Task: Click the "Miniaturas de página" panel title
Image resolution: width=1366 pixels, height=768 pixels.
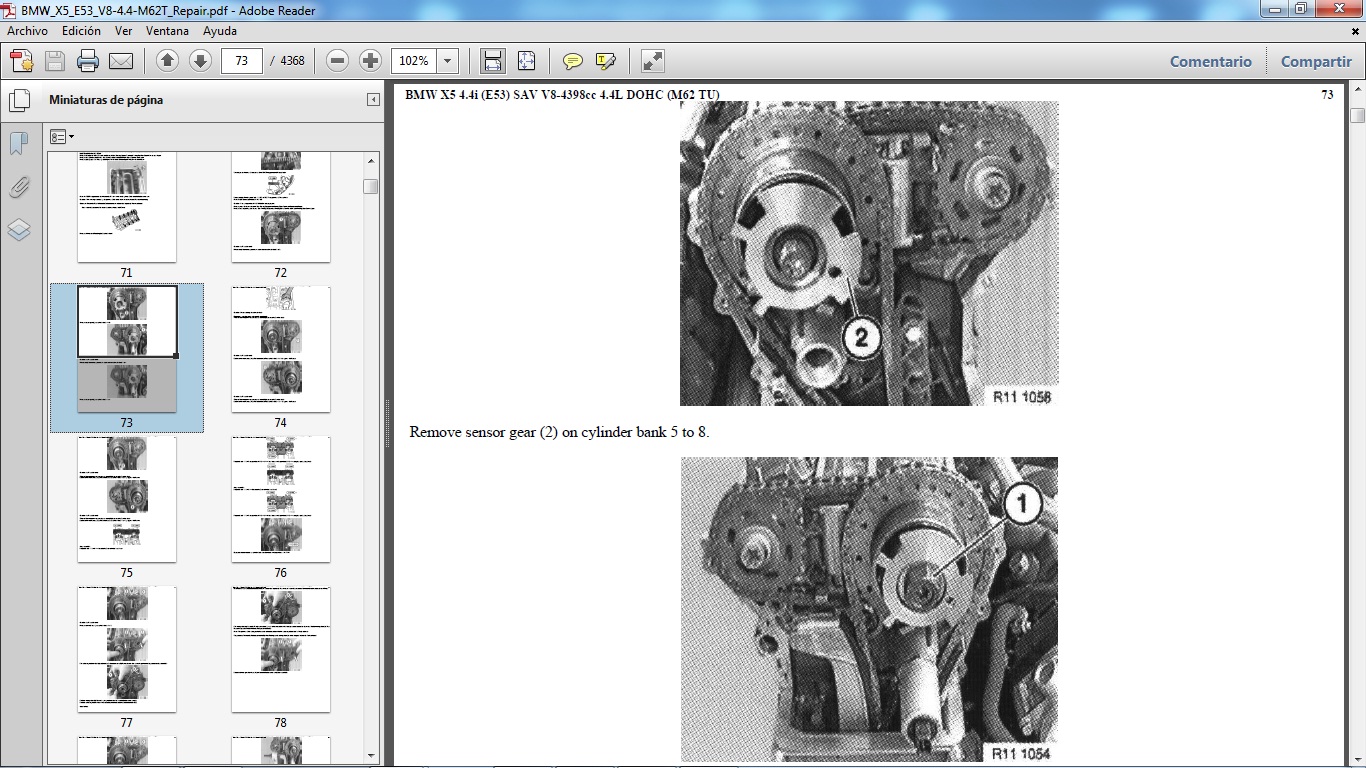Action: (x=106, y=100)
